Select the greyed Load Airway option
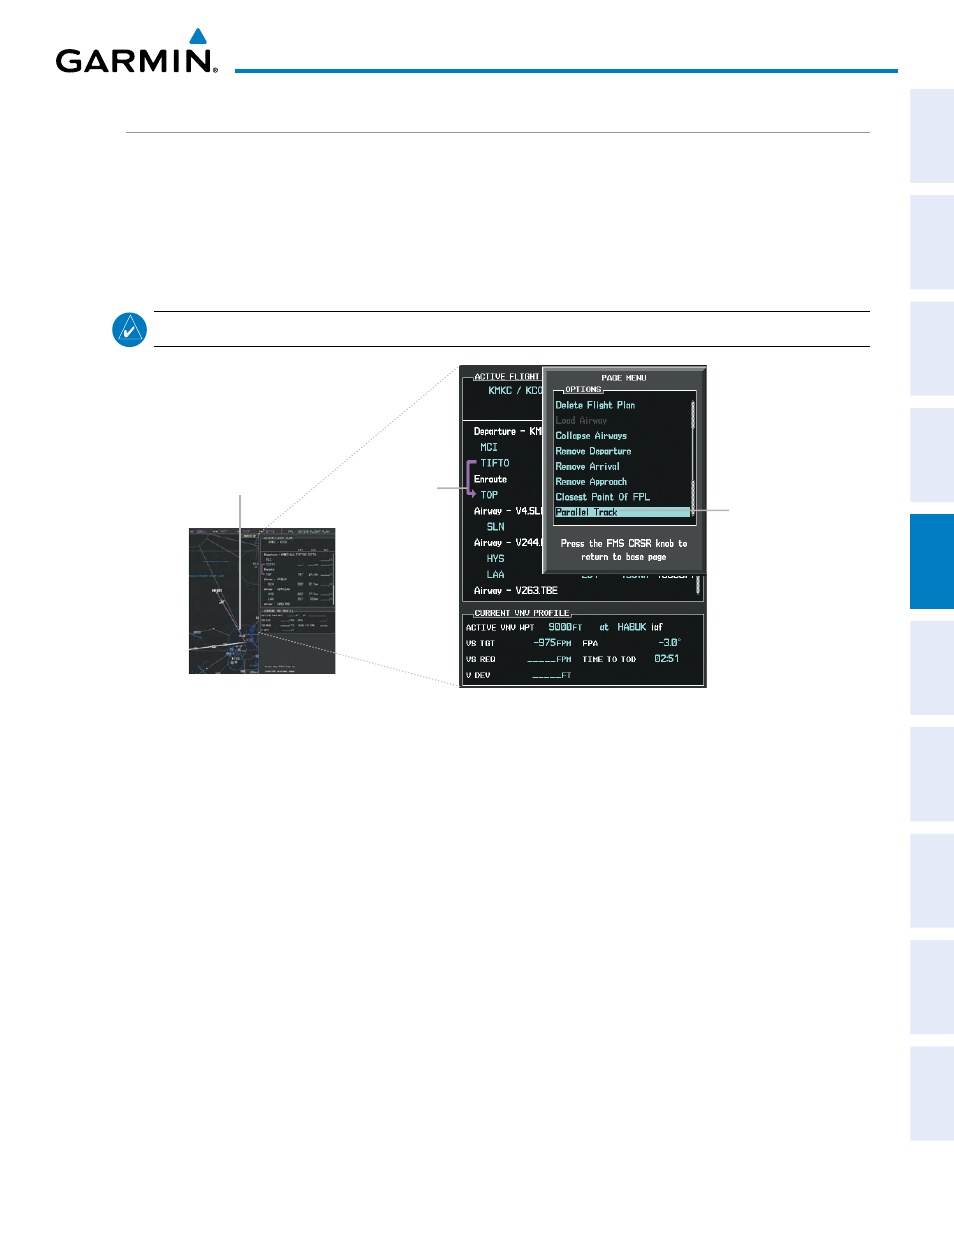Screen dimensions: 954x1235 coord(581,421)
